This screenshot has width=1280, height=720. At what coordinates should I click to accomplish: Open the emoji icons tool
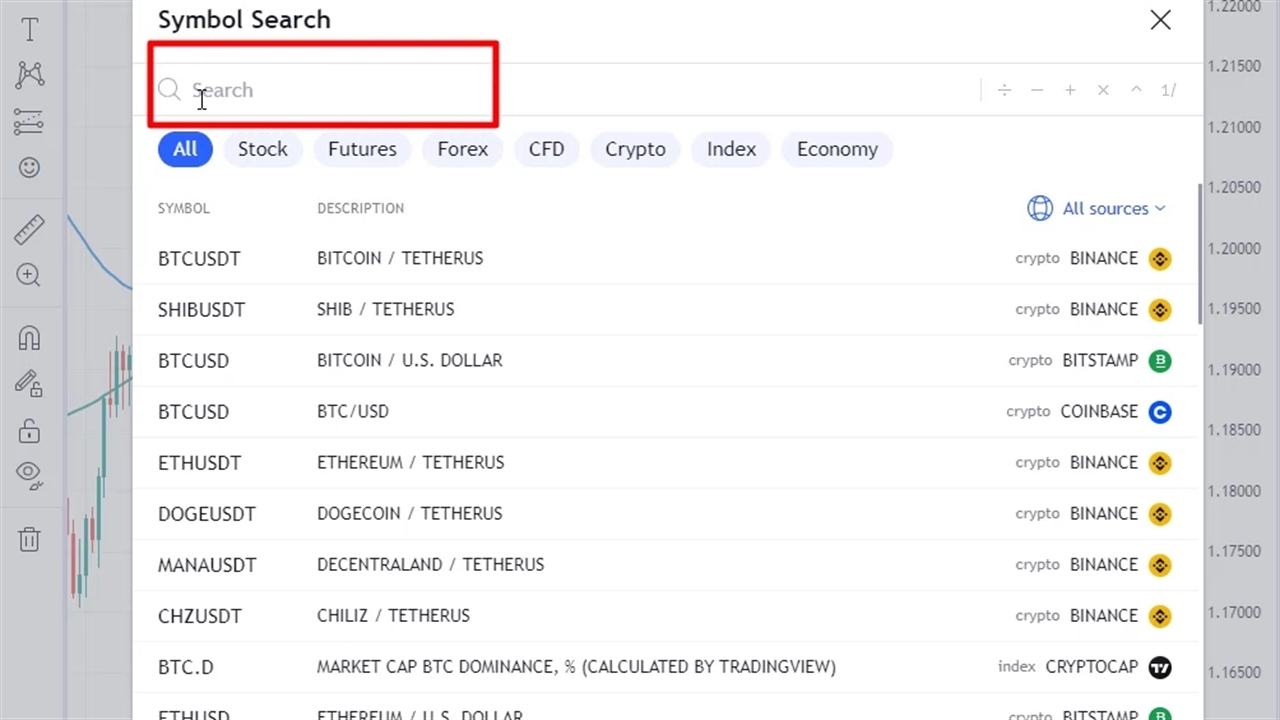pos(30,167)
